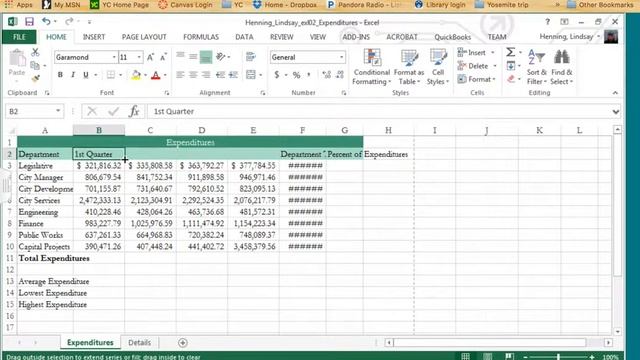Switch to the REVIEW tab
The width and height of the screenshot is (640, 360).
click(282, 37)
